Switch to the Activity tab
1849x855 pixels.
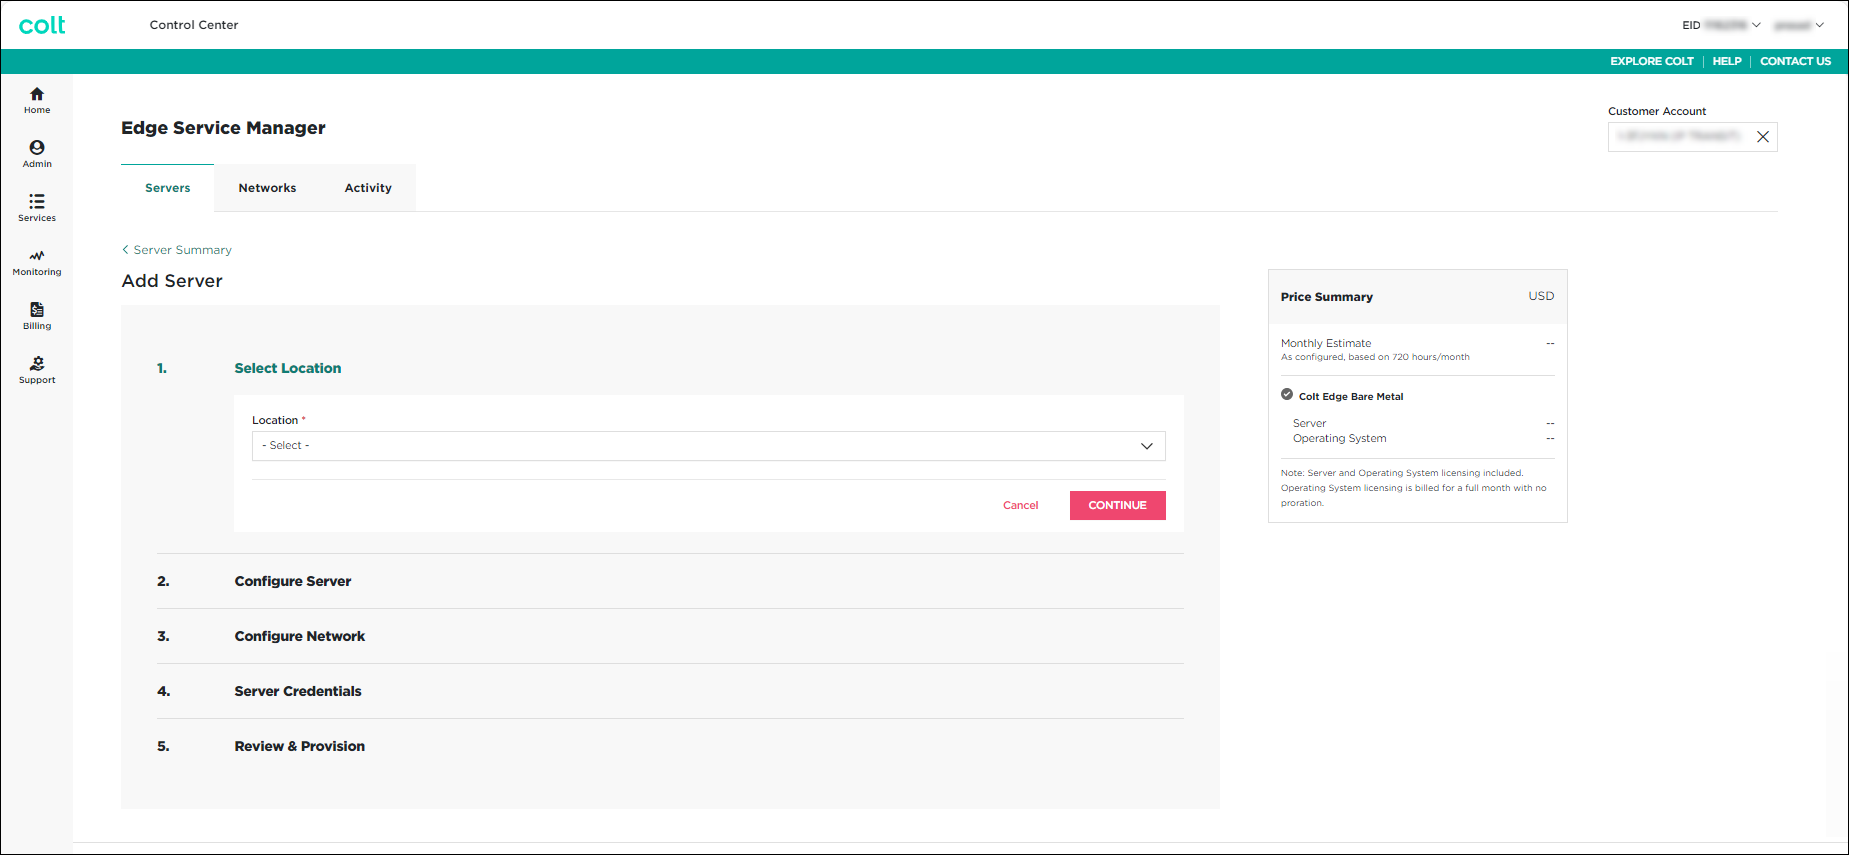[368, 188]
